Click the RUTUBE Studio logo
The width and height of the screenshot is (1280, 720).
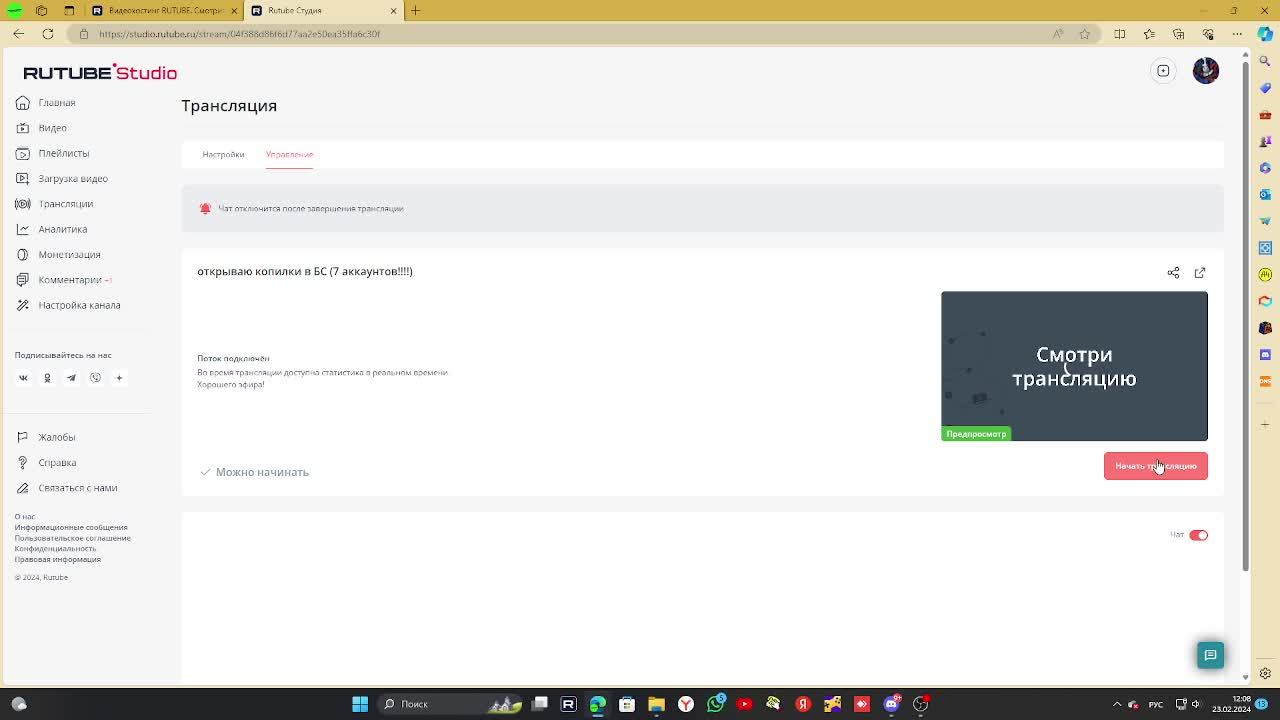pyautogui.click(x=100, y=72)
